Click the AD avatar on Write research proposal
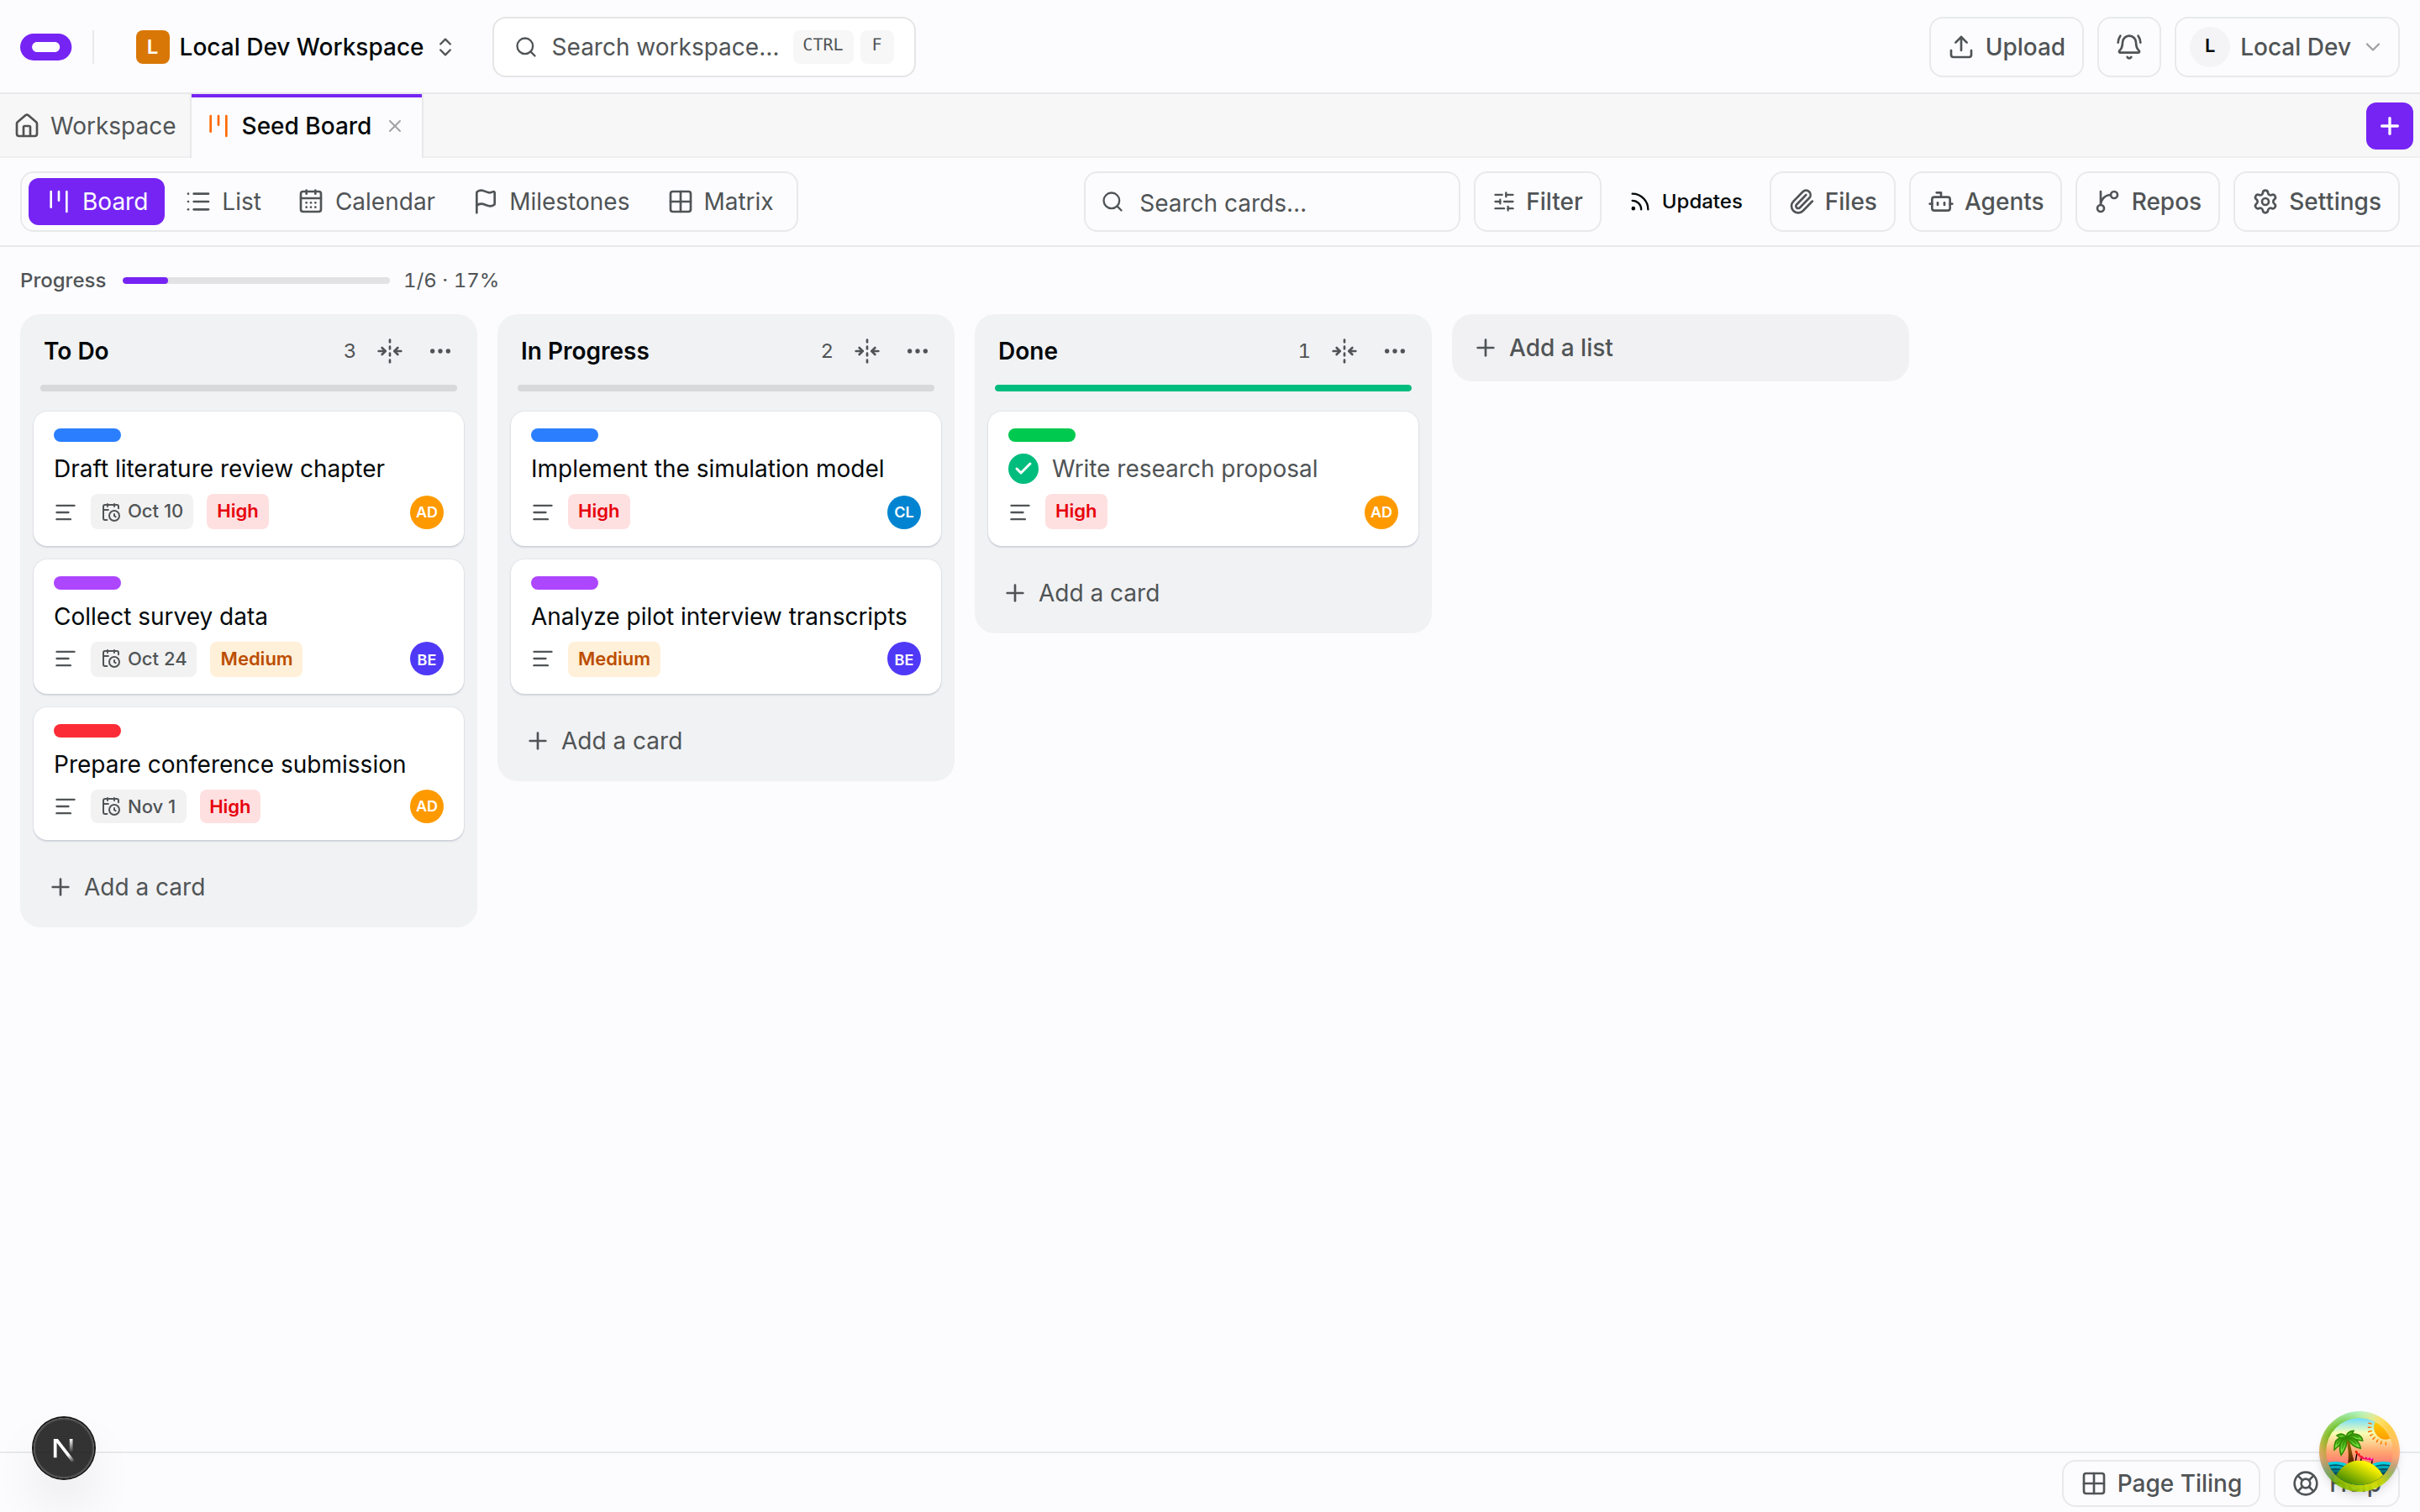2420x1512 pixels. 1381,512
